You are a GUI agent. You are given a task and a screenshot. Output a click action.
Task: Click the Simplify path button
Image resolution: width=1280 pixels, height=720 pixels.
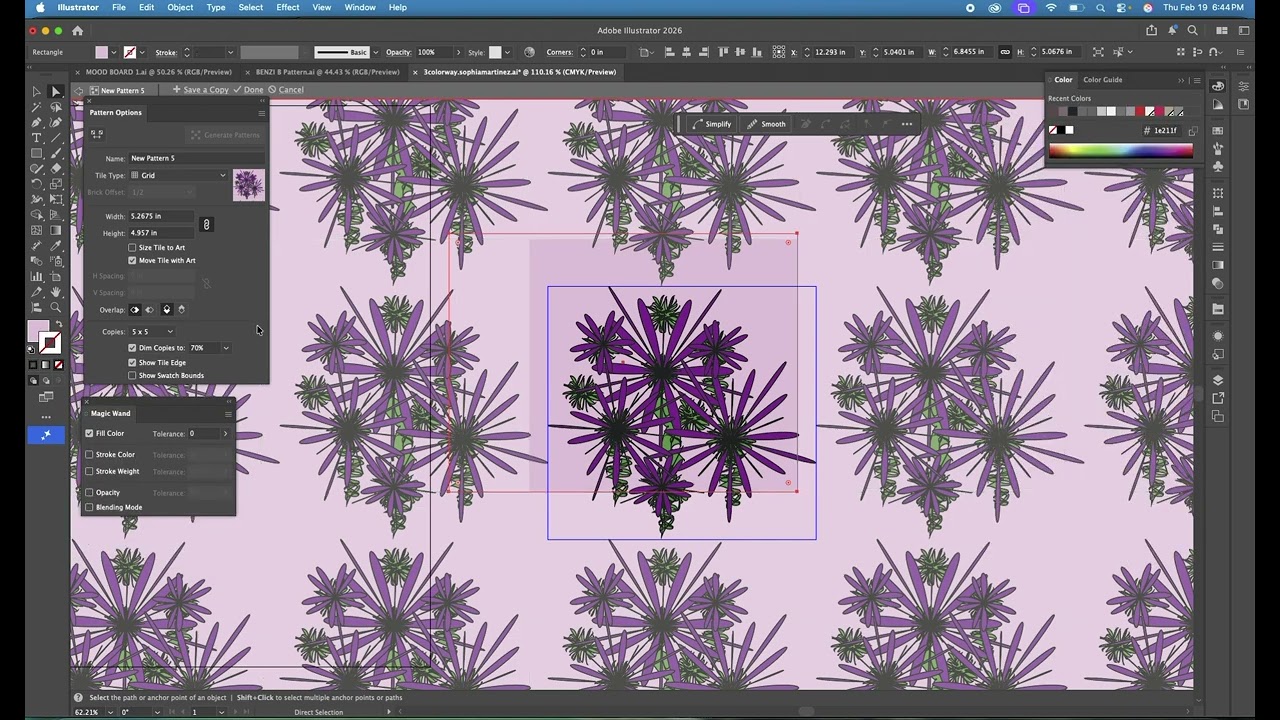[x=713, y=124]
